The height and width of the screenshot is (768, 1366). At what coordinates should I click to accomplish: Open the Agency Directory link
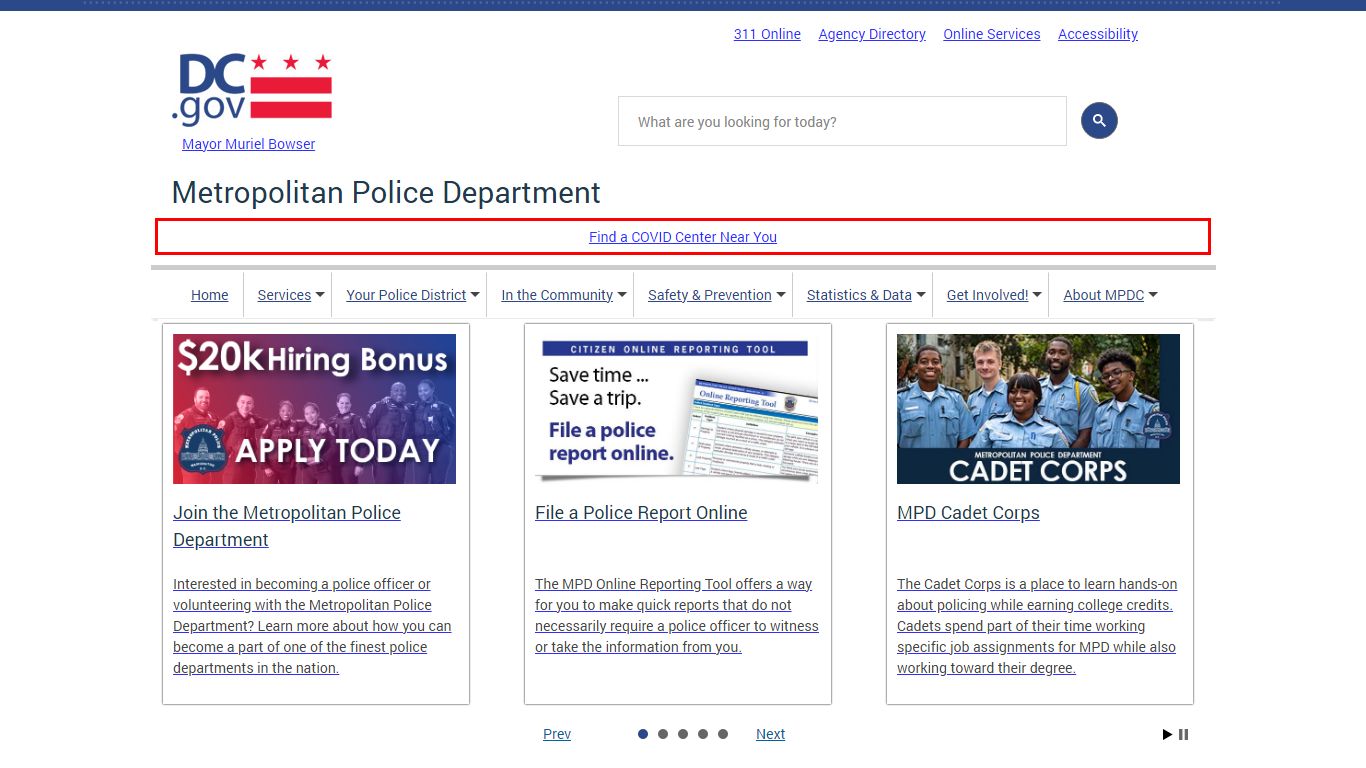(872, 34)
